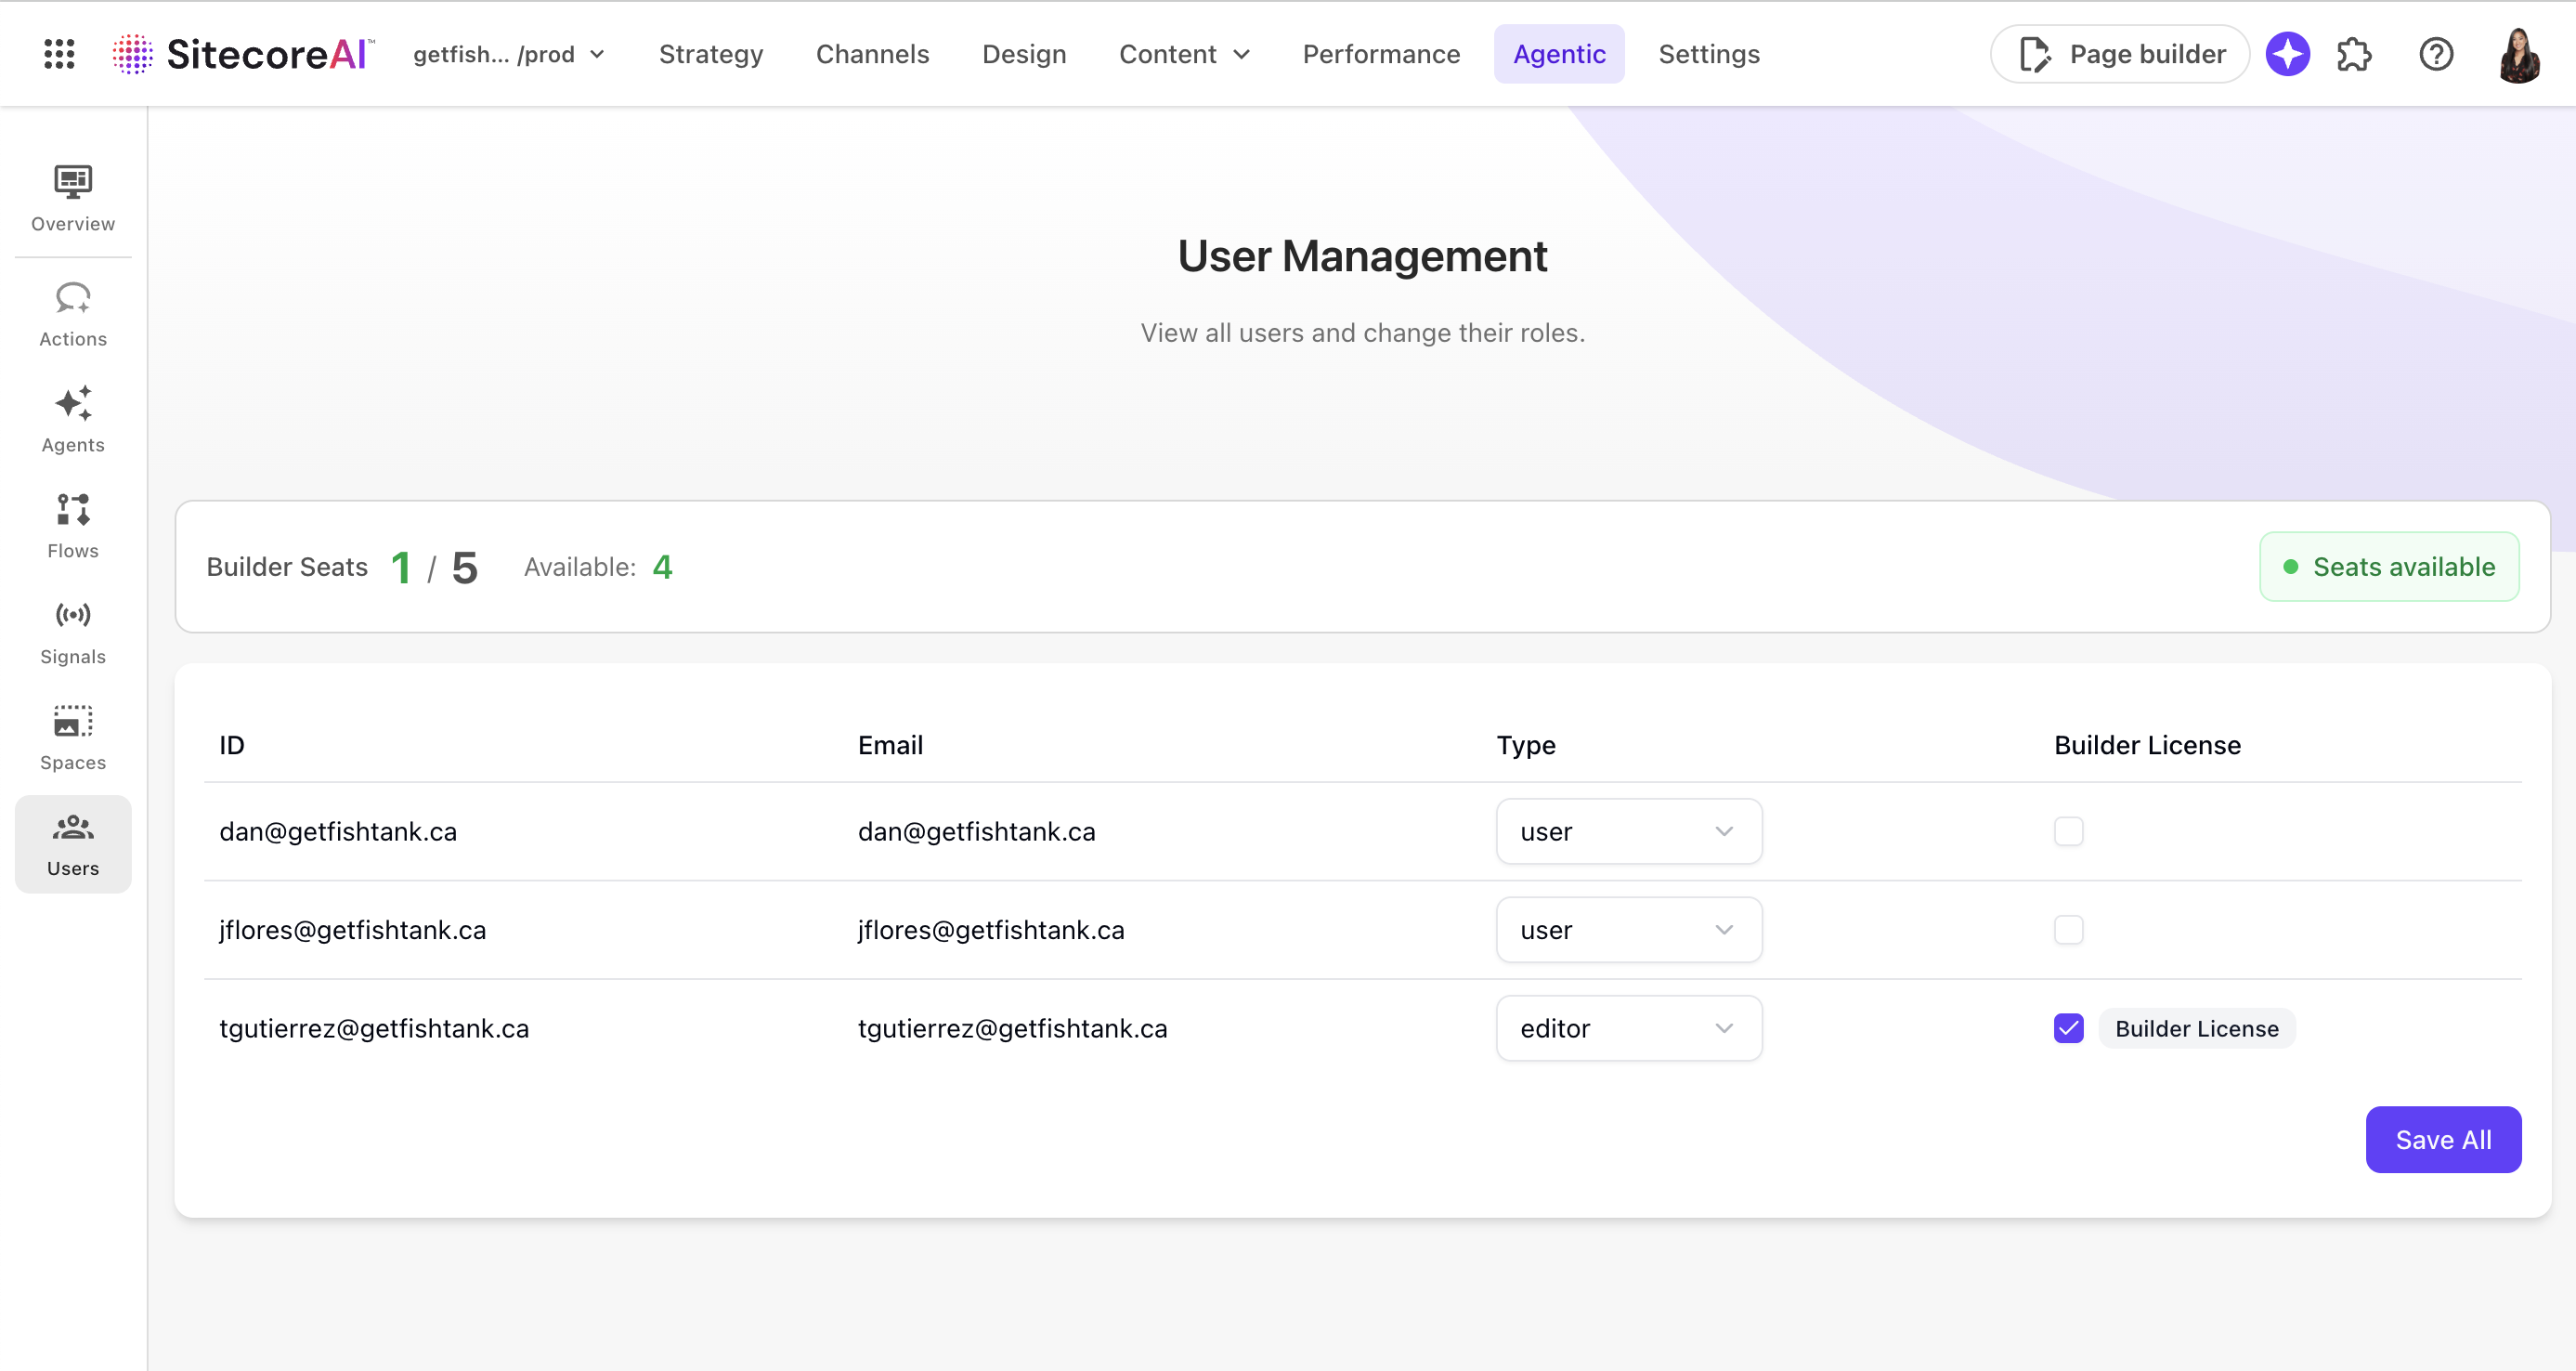Open the extensions puzzle icon

(x=2355, y=54)
